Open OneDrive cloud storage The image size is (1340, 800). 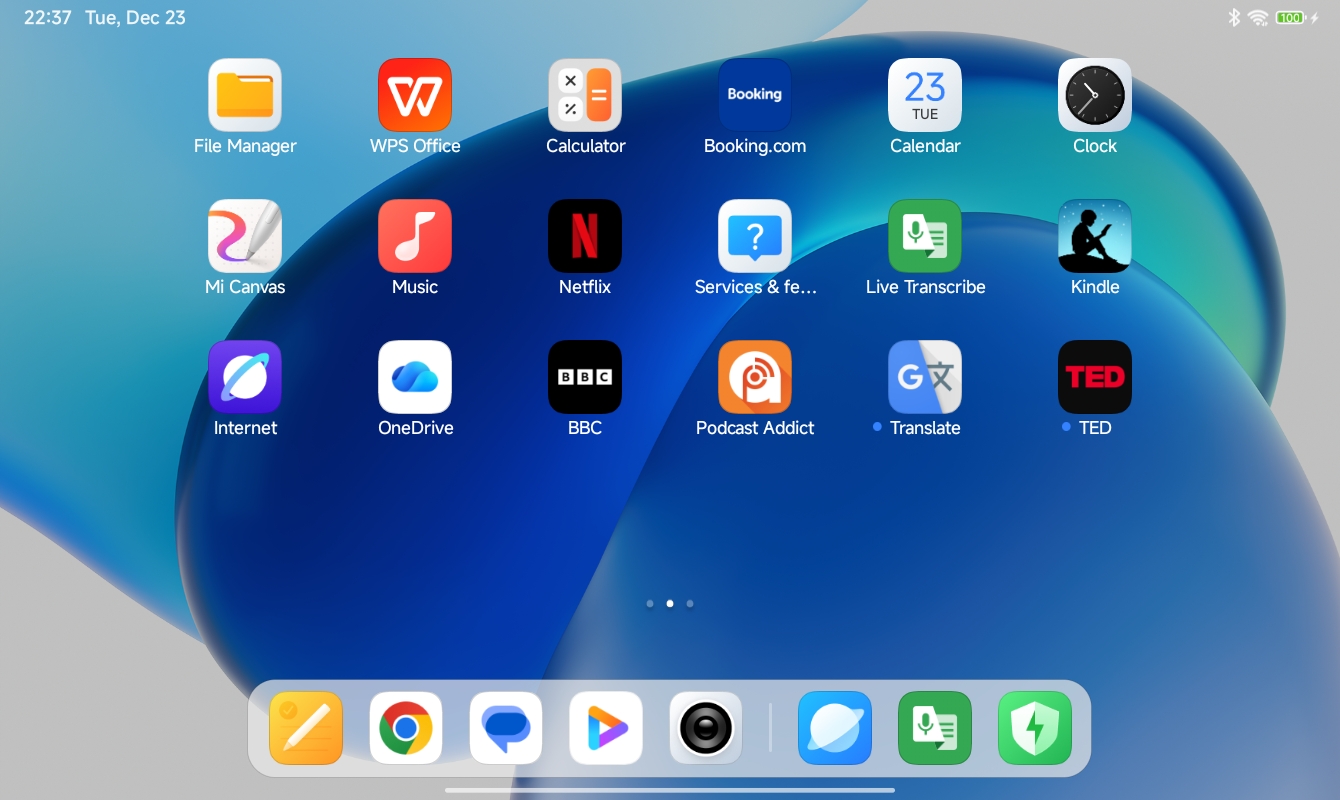415,377
